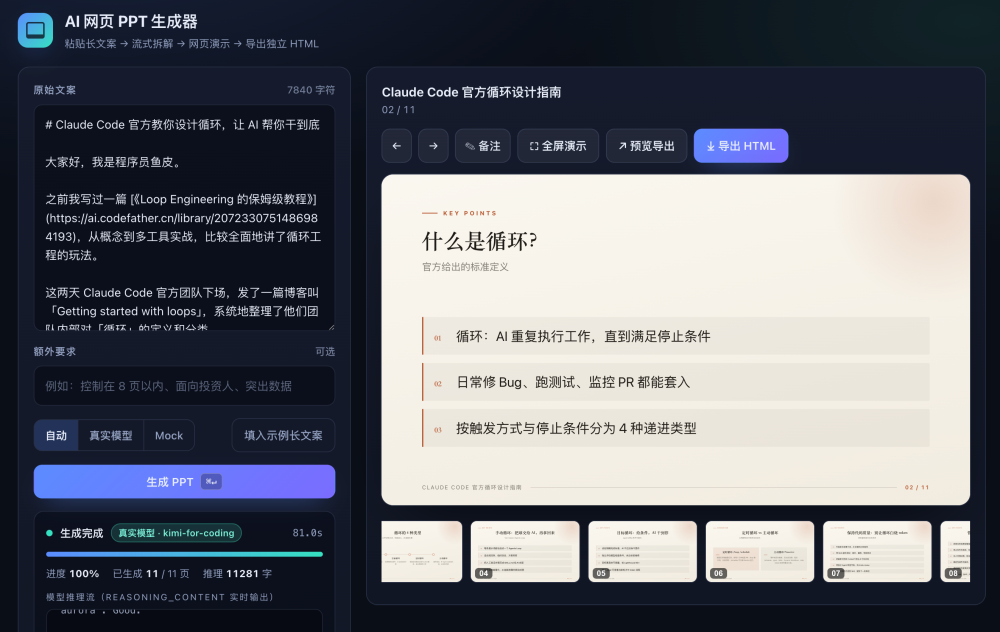Click the resize handle of 原始文案 textarea
Viewport: 1000px width, 632px height.
point(330,326)
